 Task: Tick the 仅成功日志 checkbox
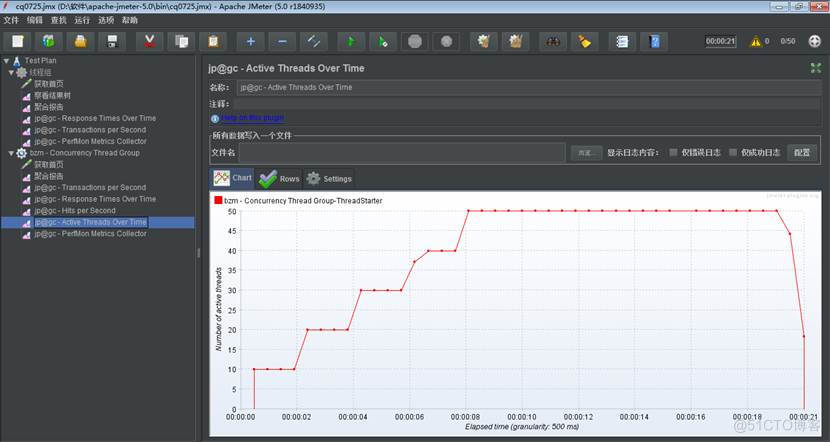733,153
